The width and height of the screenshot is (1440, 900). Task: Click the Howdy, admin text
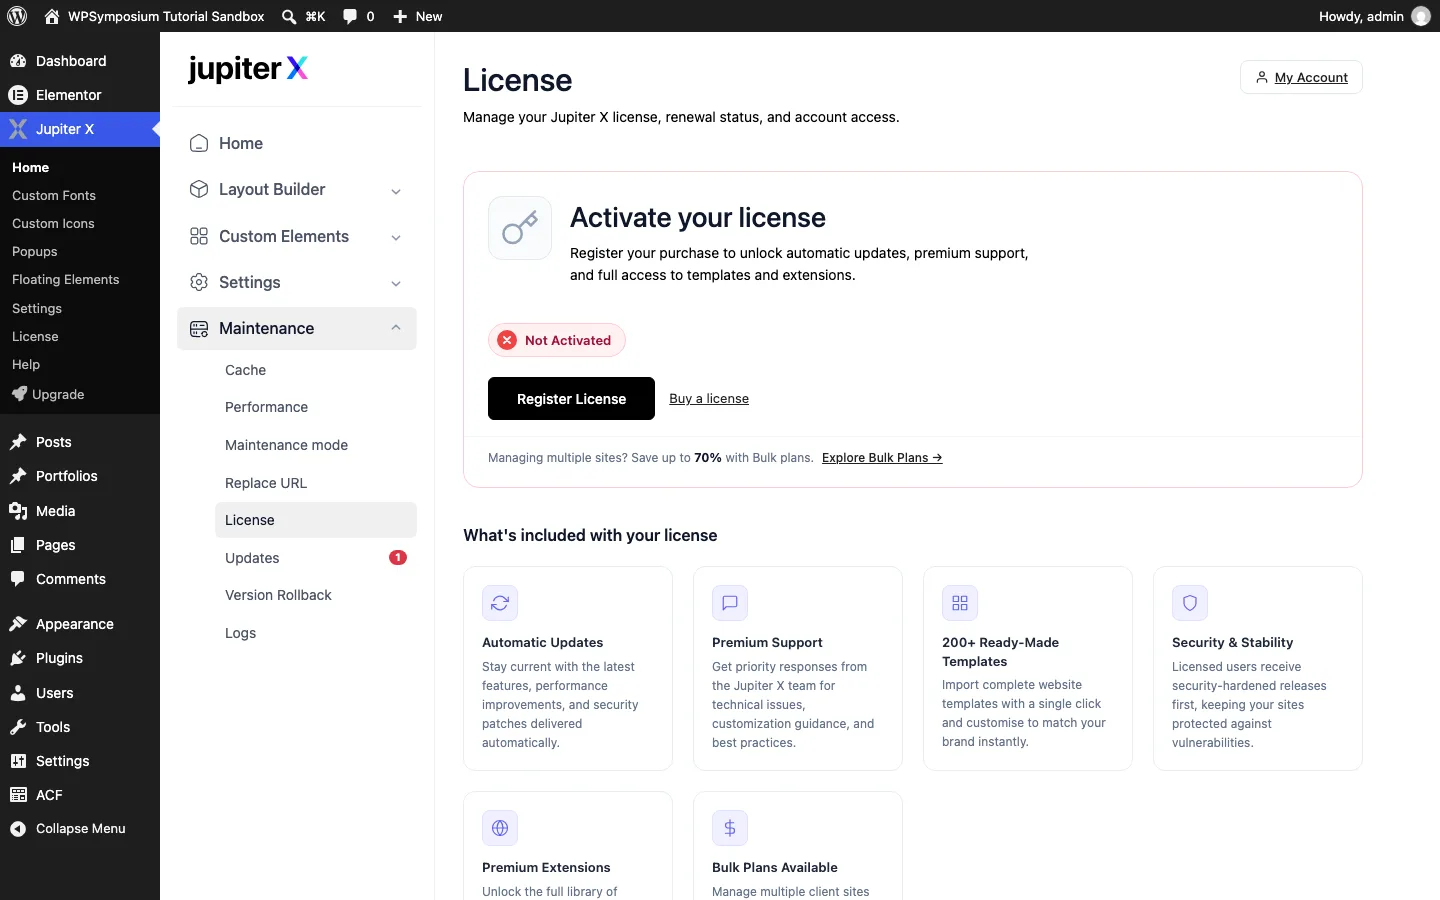pos(1361,16)
